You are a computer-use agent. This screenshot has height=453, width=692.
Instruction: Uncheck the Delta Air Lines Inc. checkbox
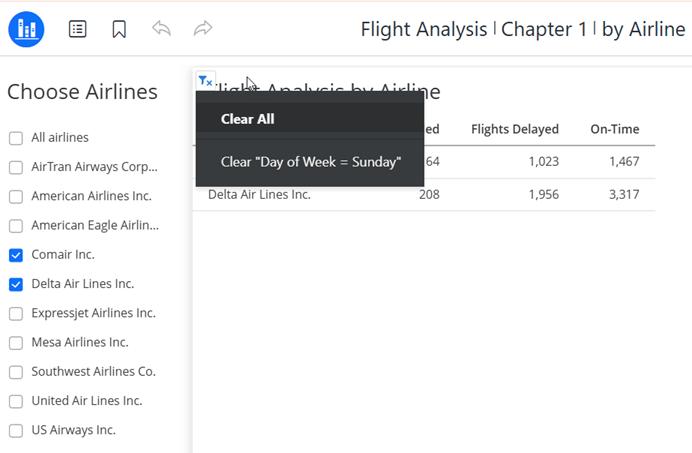pos(16,284)
